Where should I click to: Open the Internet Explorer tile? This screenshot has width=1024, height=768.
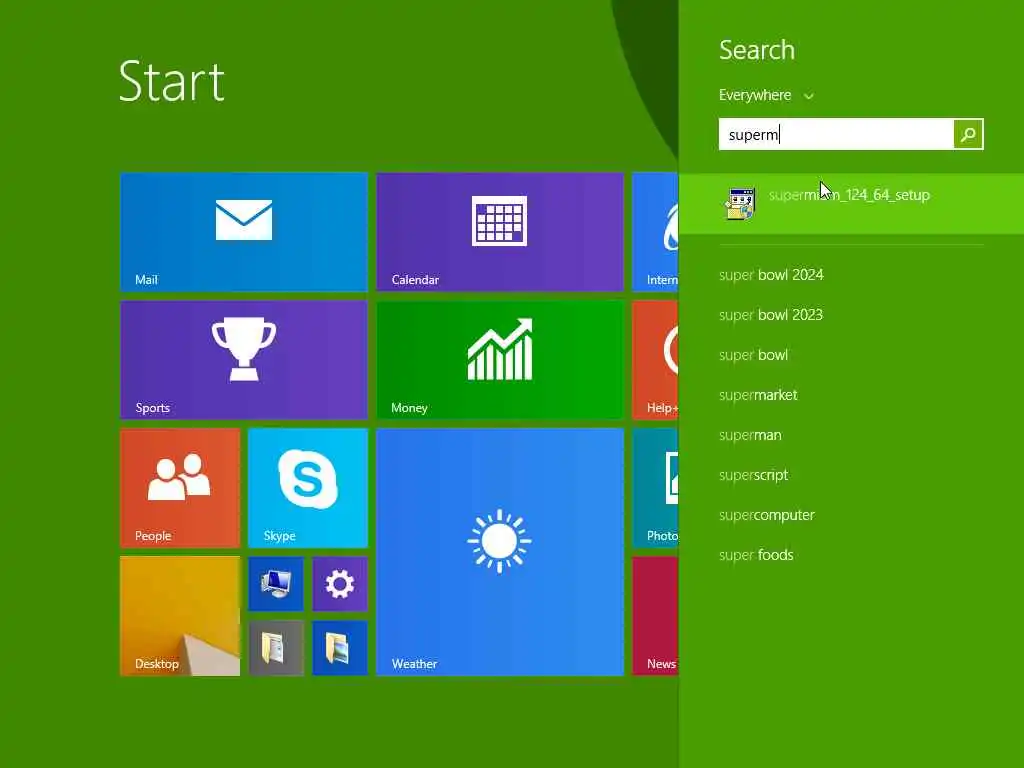(655, 231)
